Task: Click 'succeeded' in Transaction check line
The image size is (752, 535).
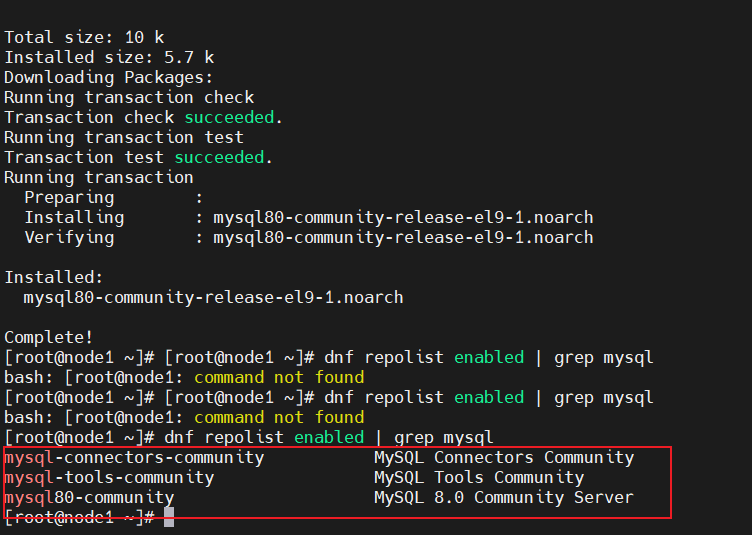Action: tap(229, 117)
